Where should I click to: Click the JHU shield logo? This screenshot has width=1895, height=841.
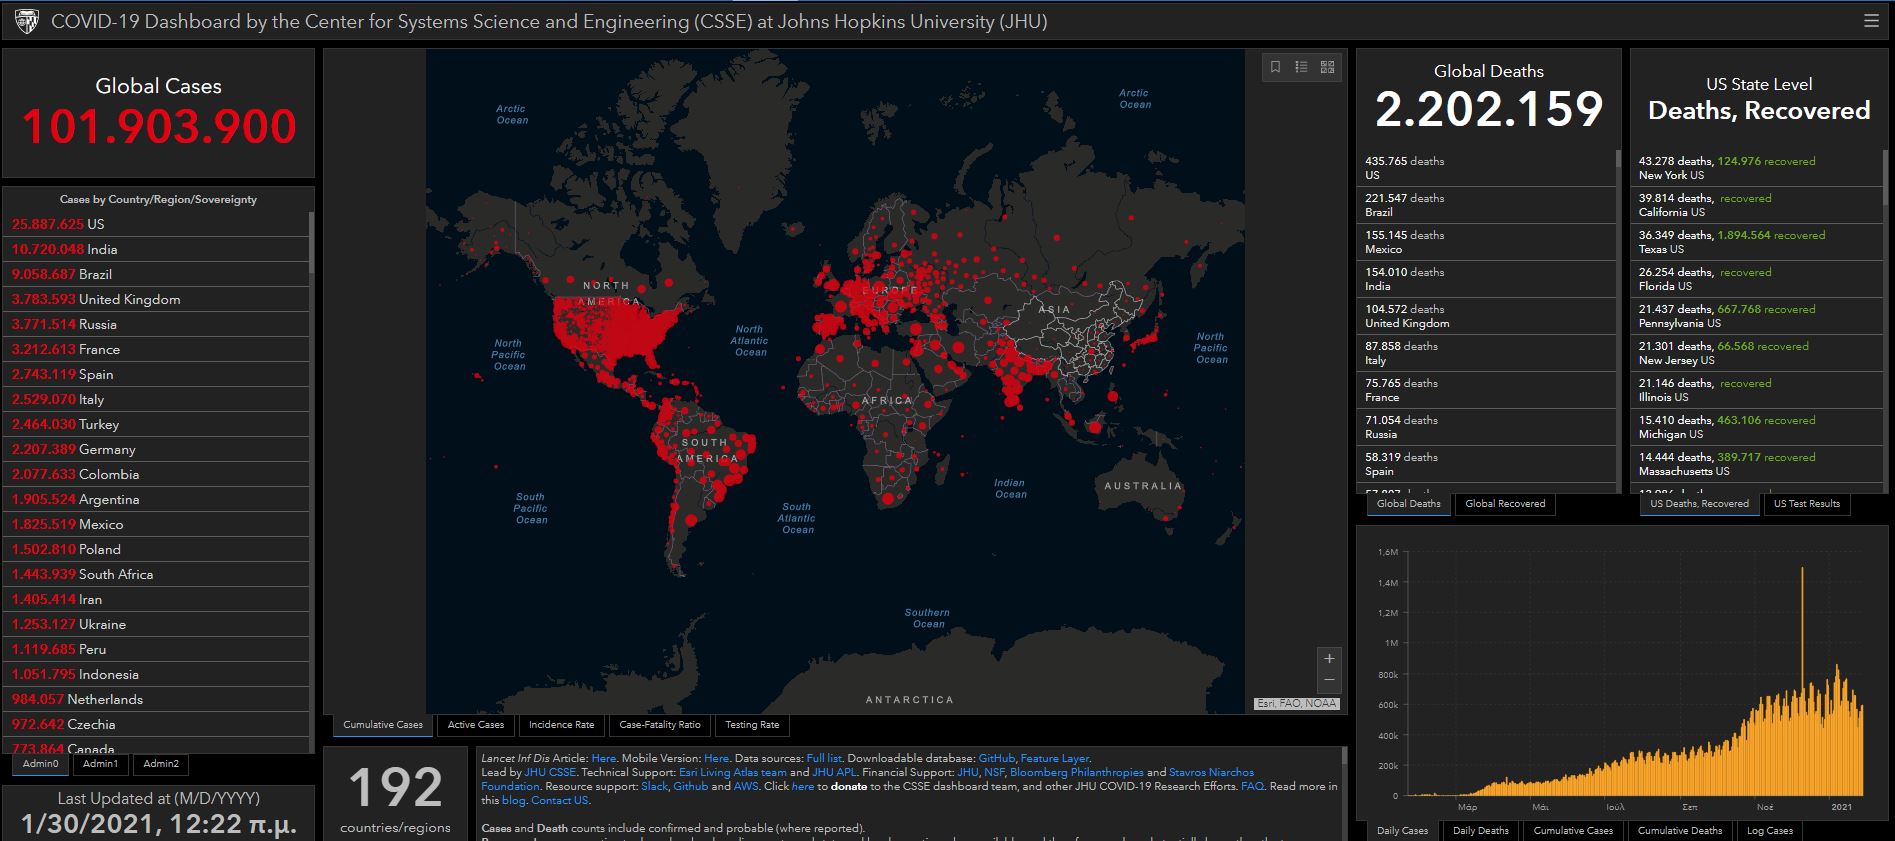click(x=26, y=21)
